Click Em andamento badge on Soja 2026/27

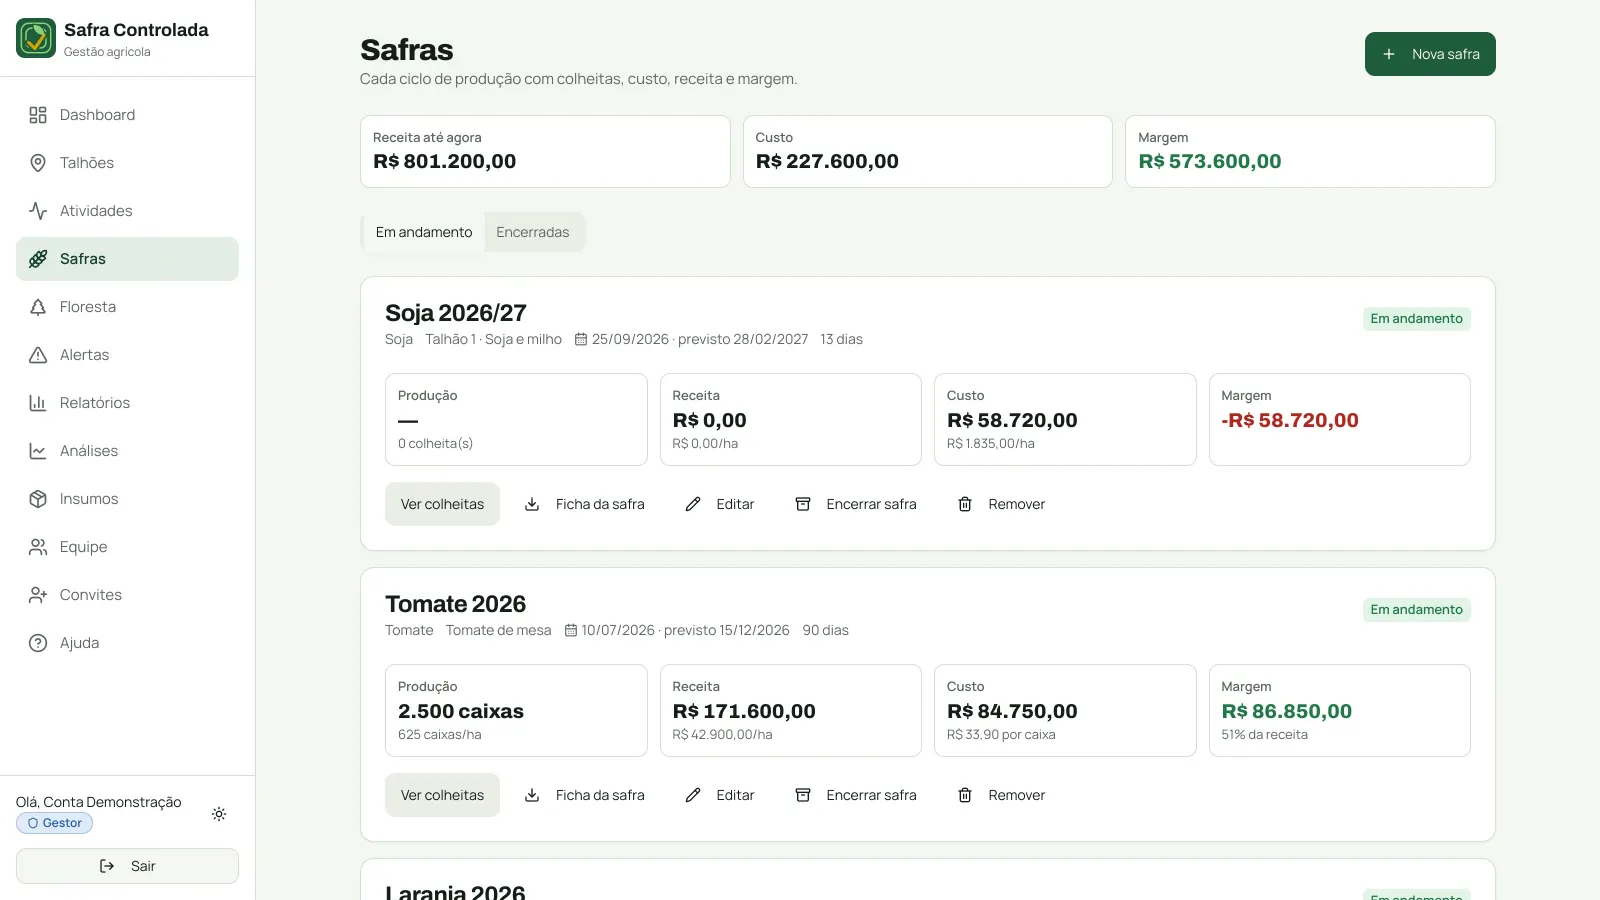pos(1416,319)
